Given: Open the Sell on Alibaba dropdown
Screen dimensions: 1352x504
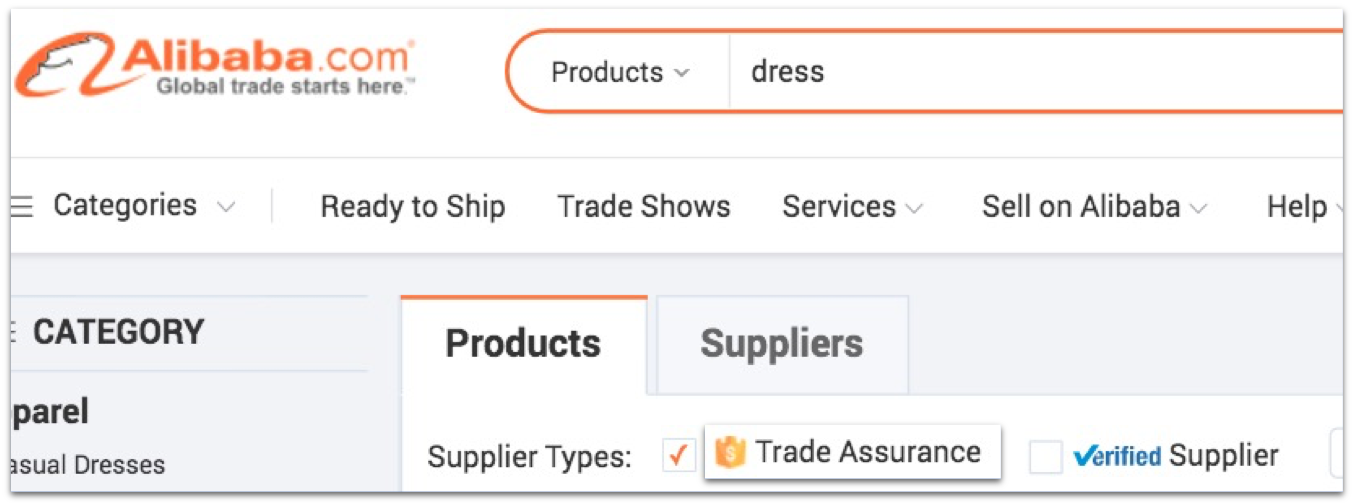Looking at the screenshot, I should (x=1094, y=207).
